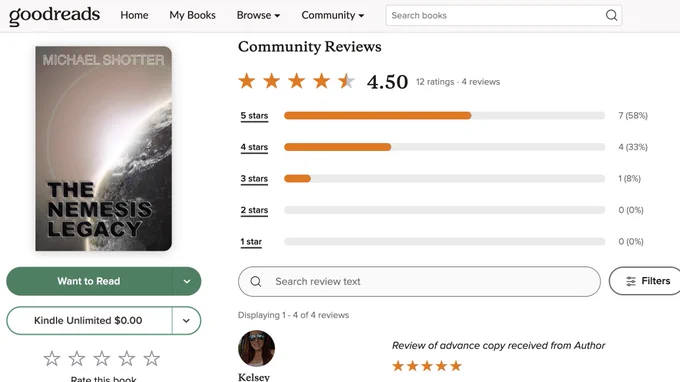Click the '12 ratings · 4 reviews' text

pos(458,82)
